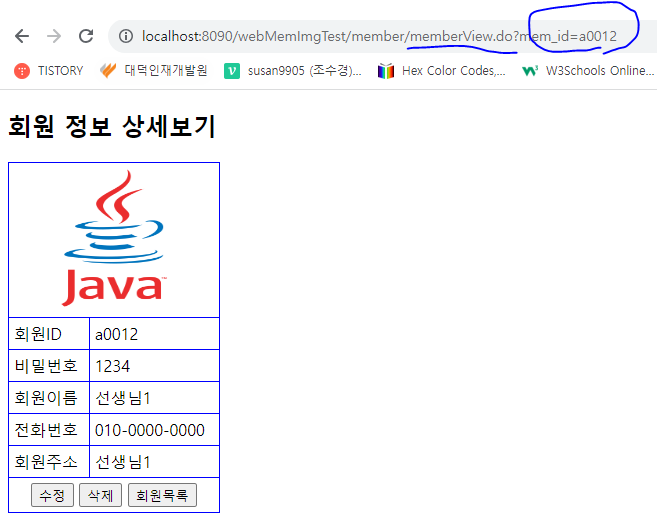Click the 회원목록 button
This screenshot has height=532, width=657.
162,495
